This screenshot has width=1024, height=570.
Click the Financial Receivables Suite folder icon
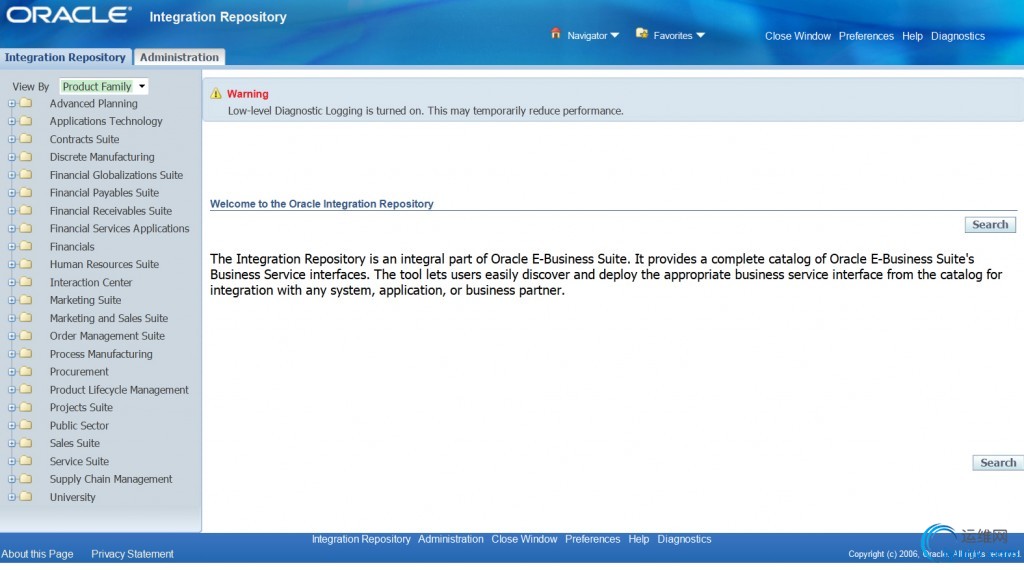[x=25, y=210]
